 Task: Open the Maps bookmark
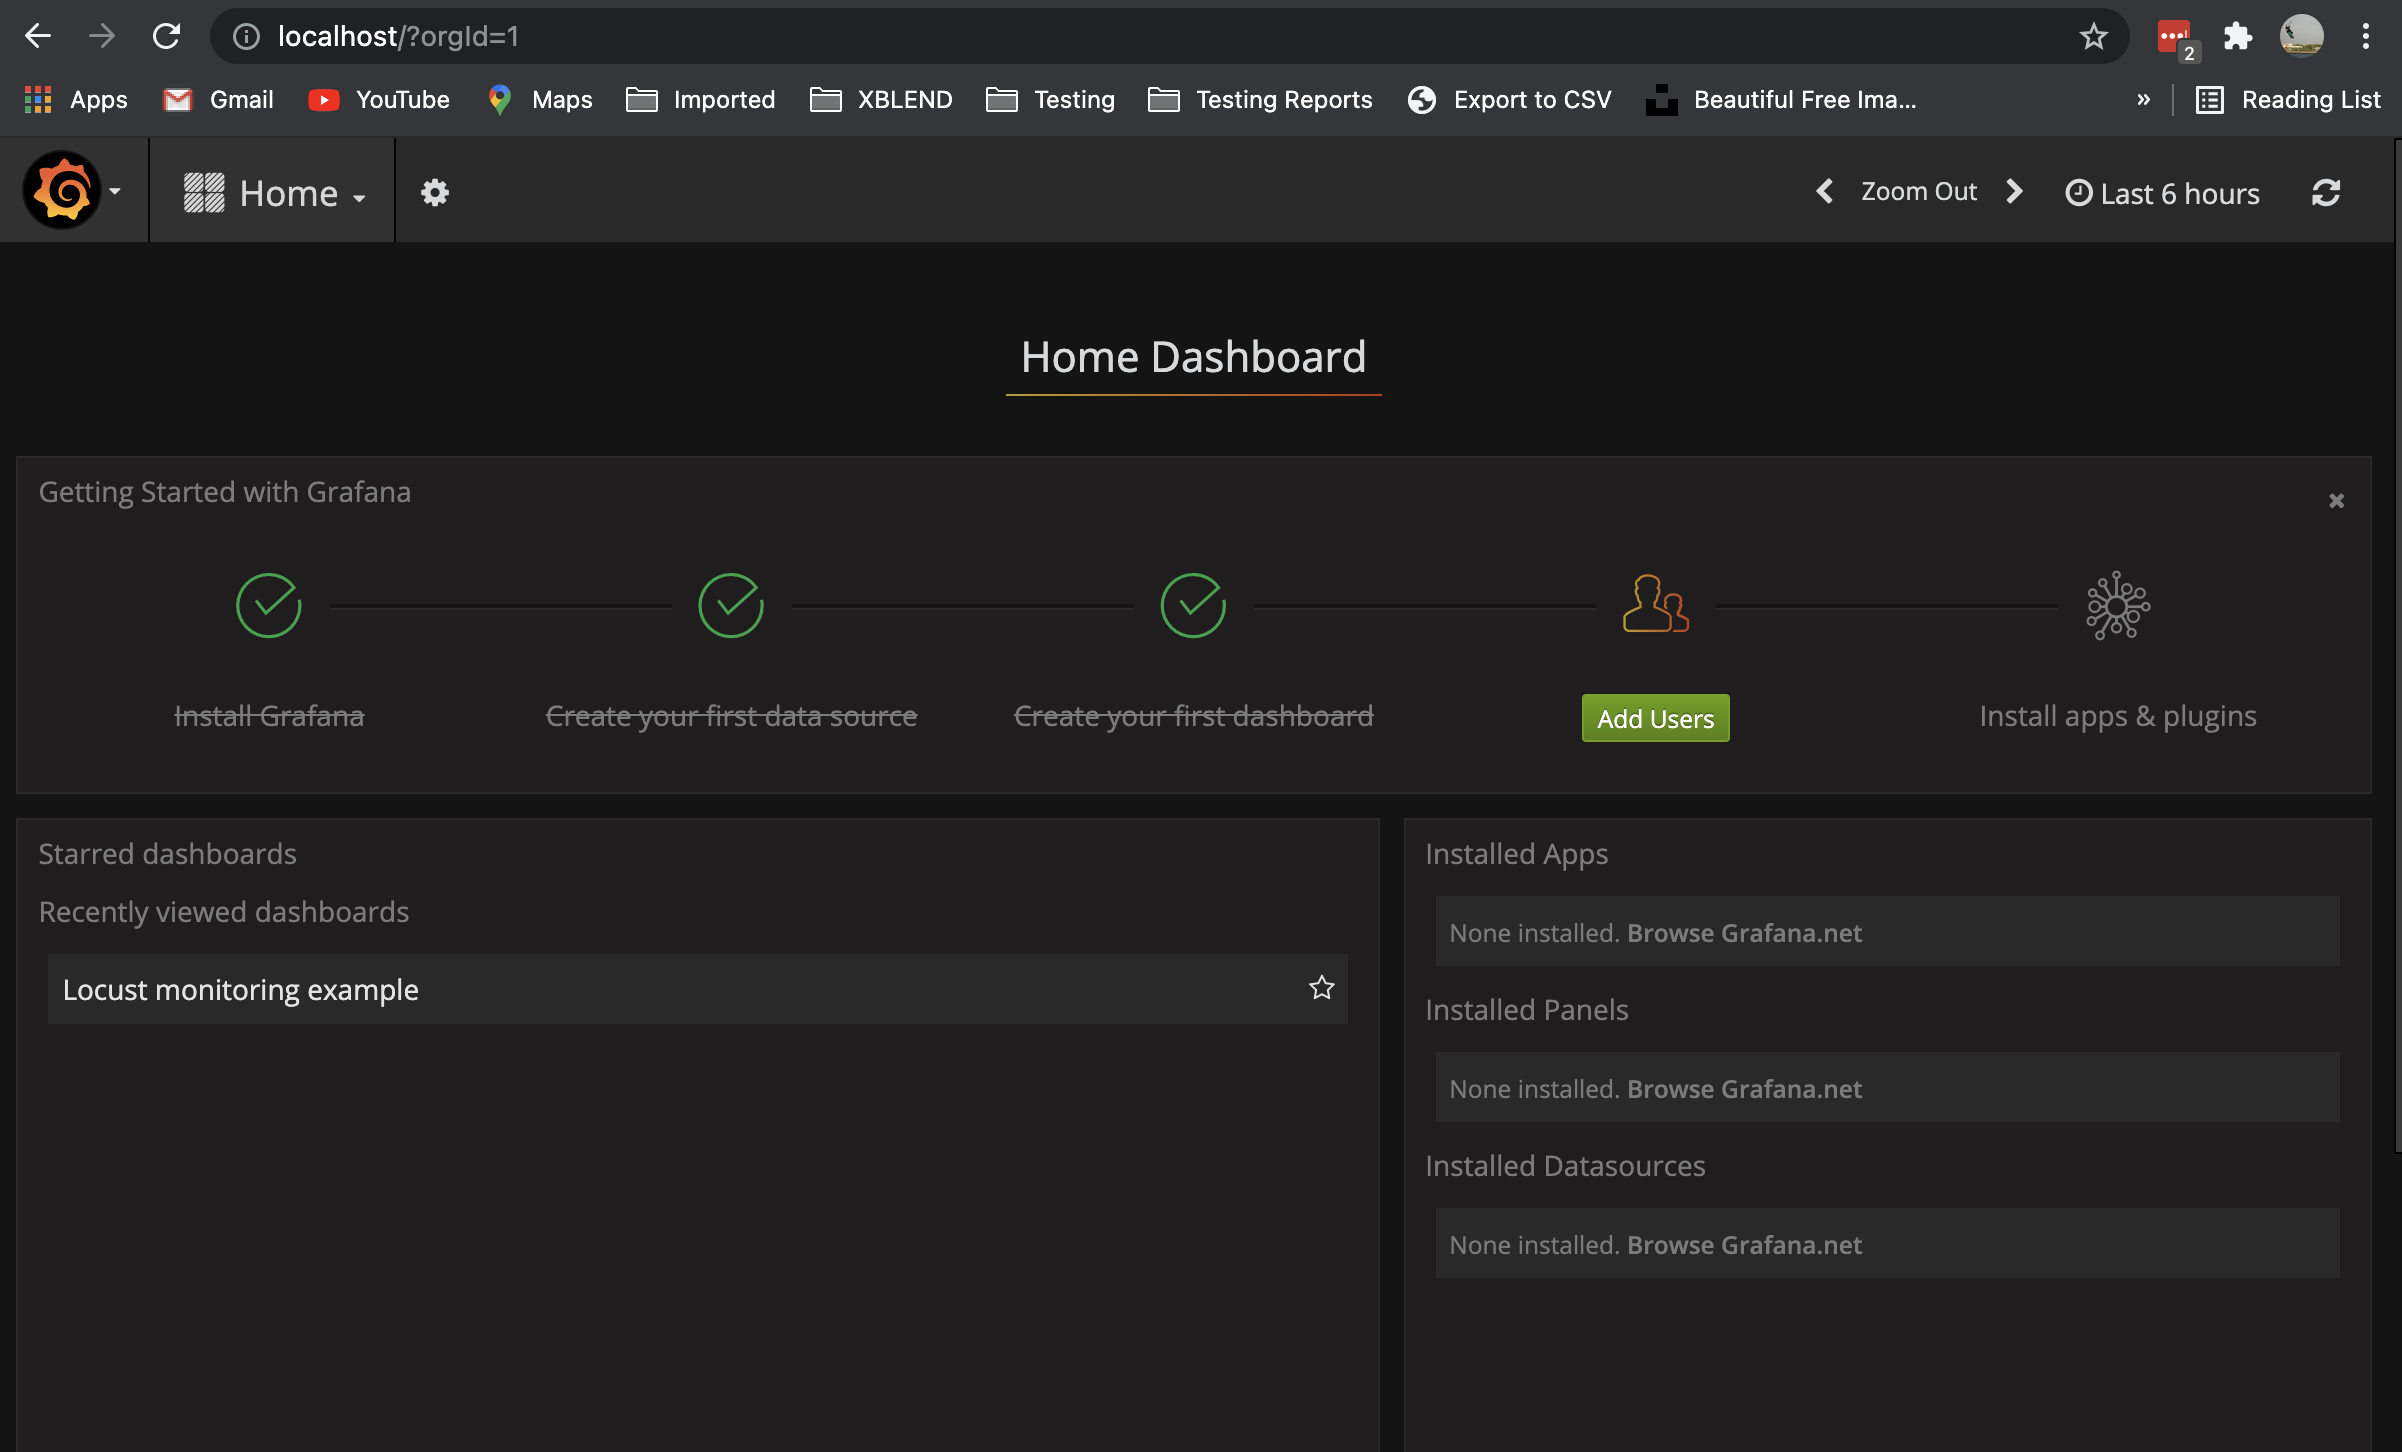click(540, 100)
